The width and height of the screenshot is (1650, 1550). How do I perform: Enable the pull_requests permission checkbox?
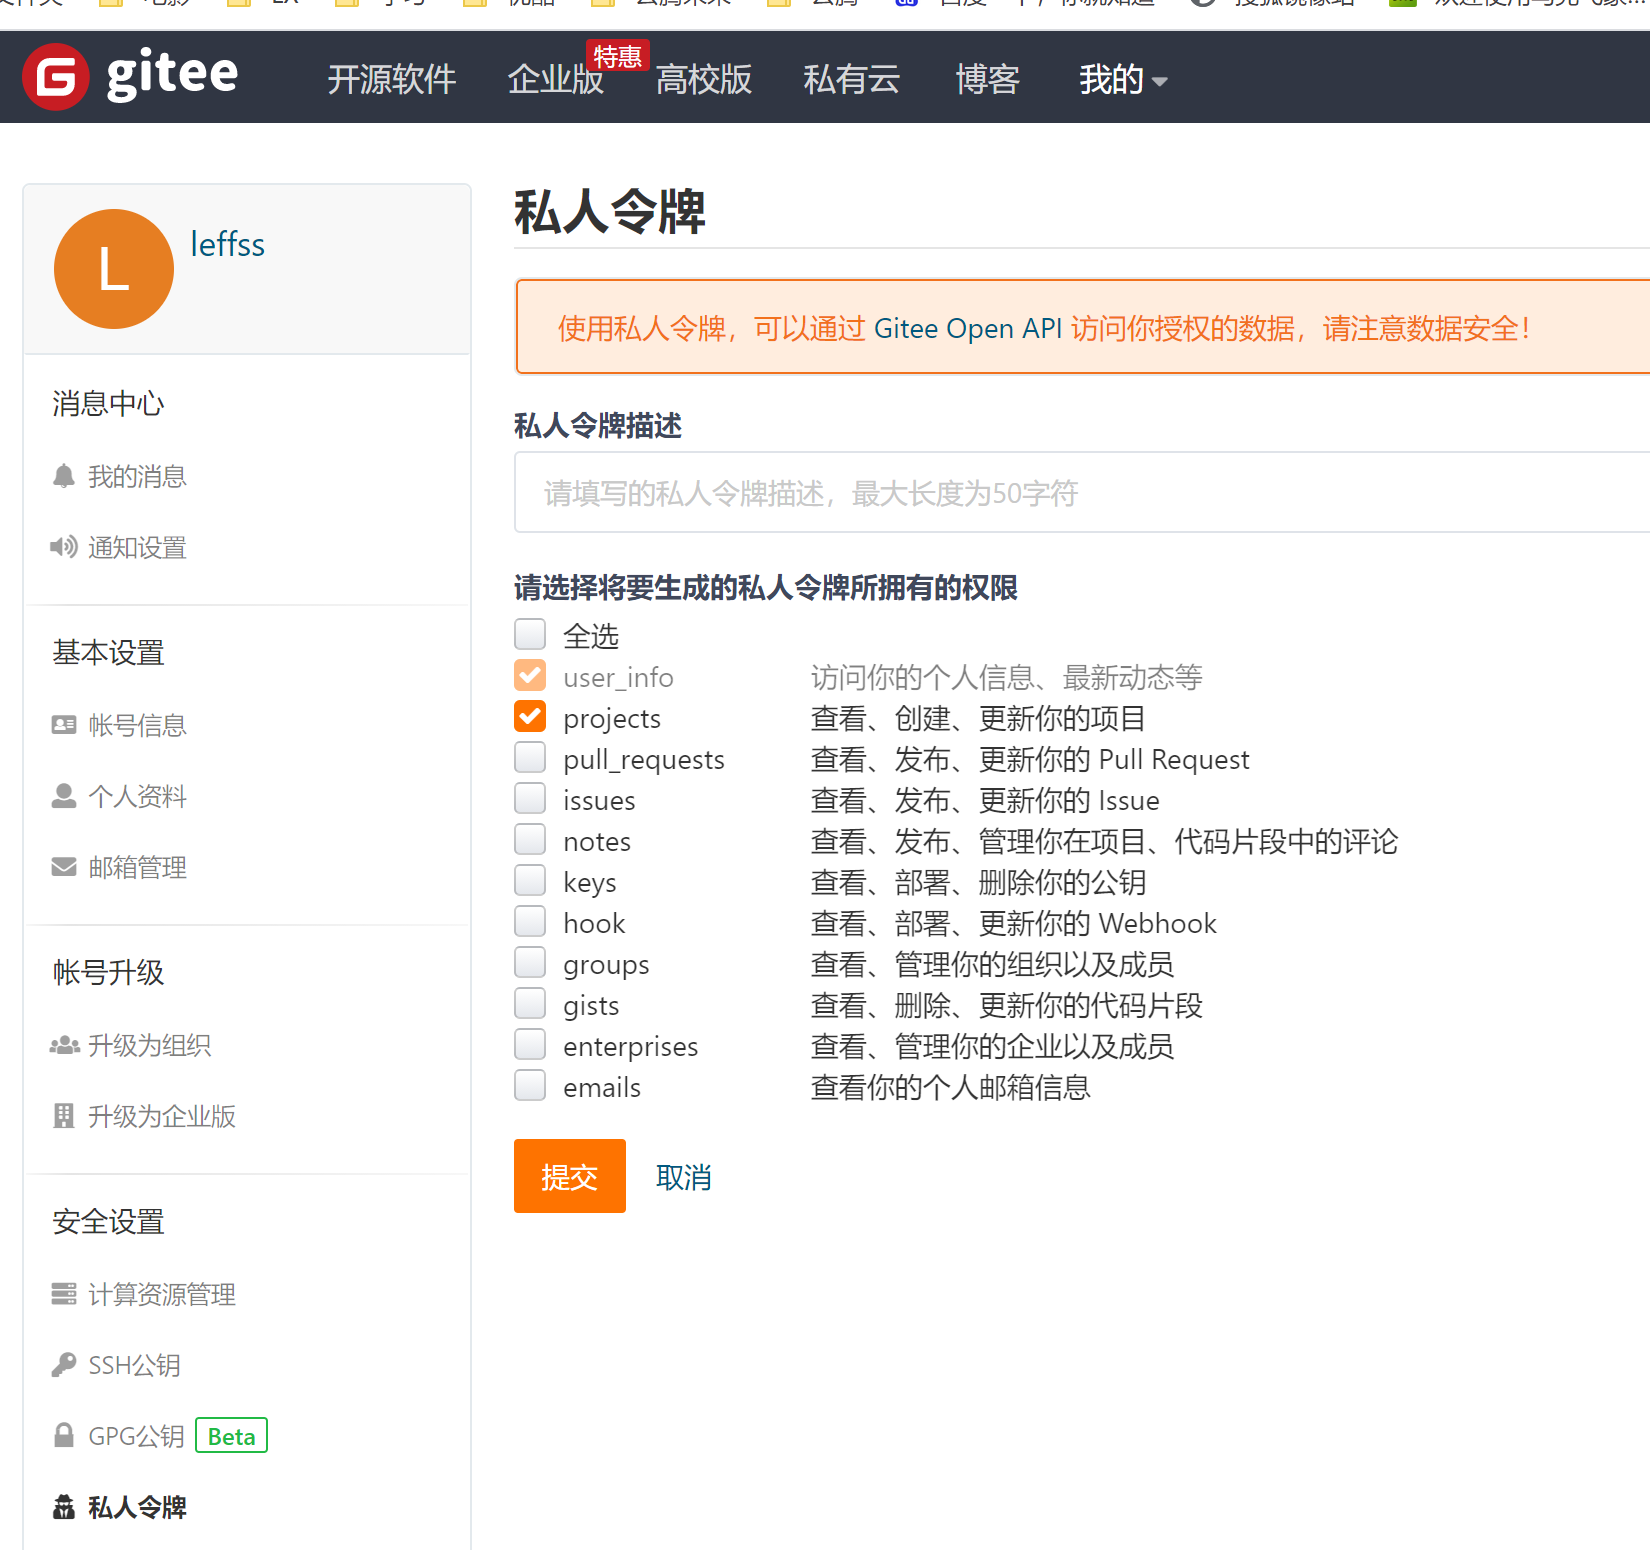[530, 757]
